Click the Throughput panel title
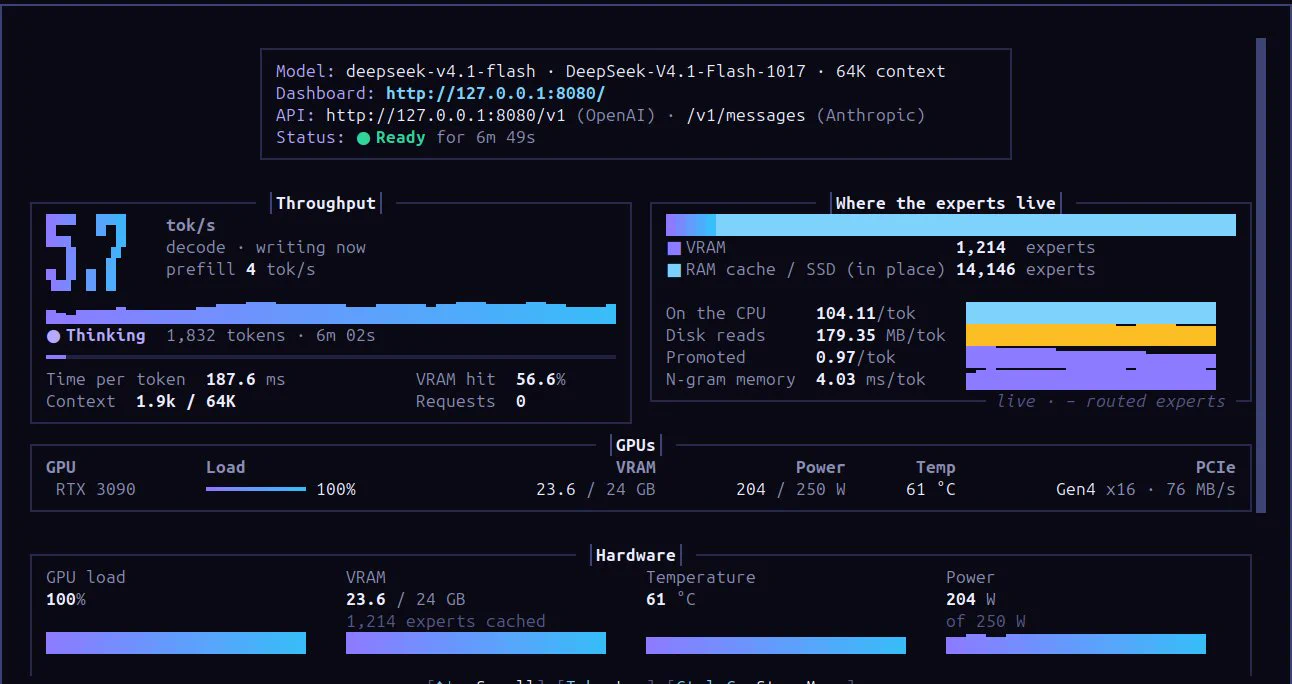Viewport: 1292px width, 684px height. pos(326,203)
